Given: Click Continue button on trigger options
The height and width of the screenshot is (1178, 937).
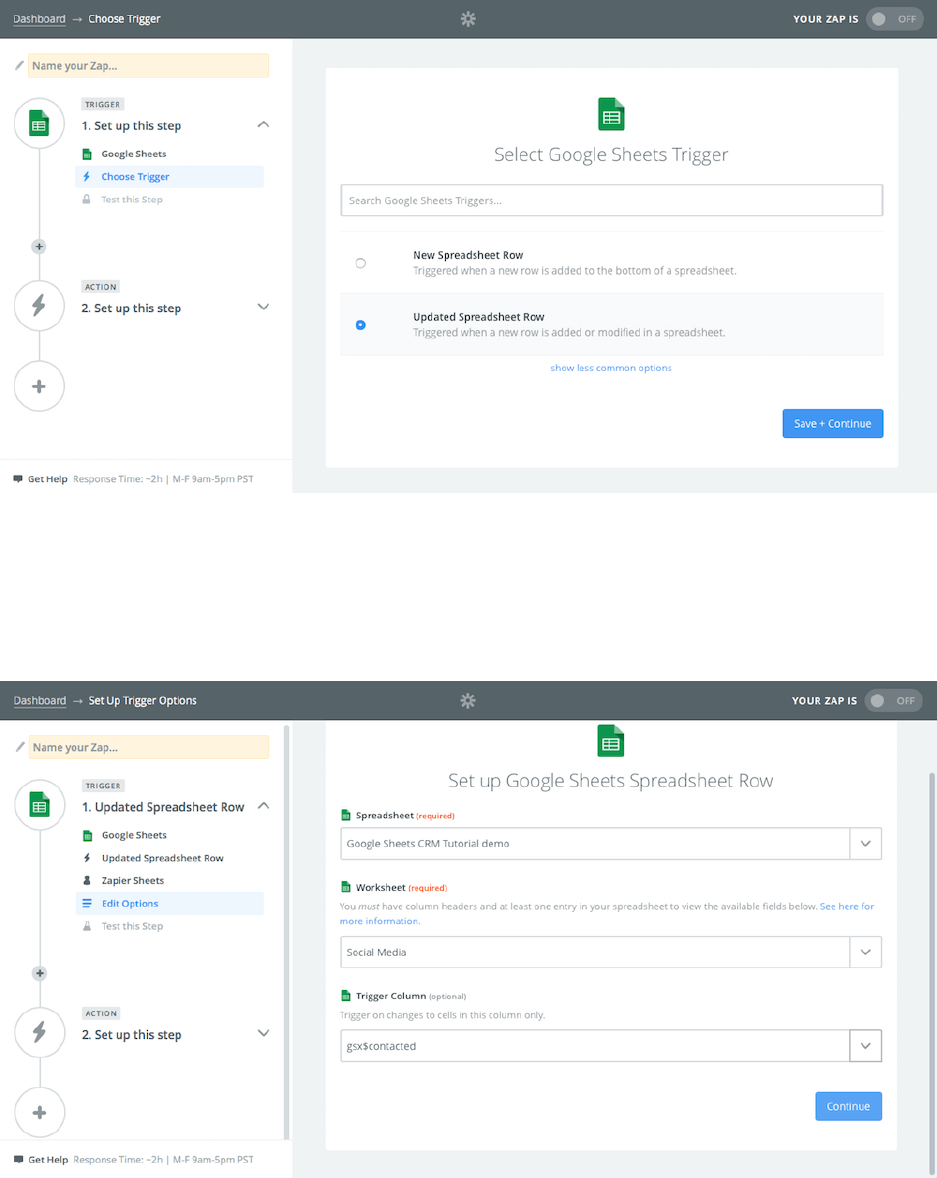Looking at the screenshot, I should coord(848,1106).
